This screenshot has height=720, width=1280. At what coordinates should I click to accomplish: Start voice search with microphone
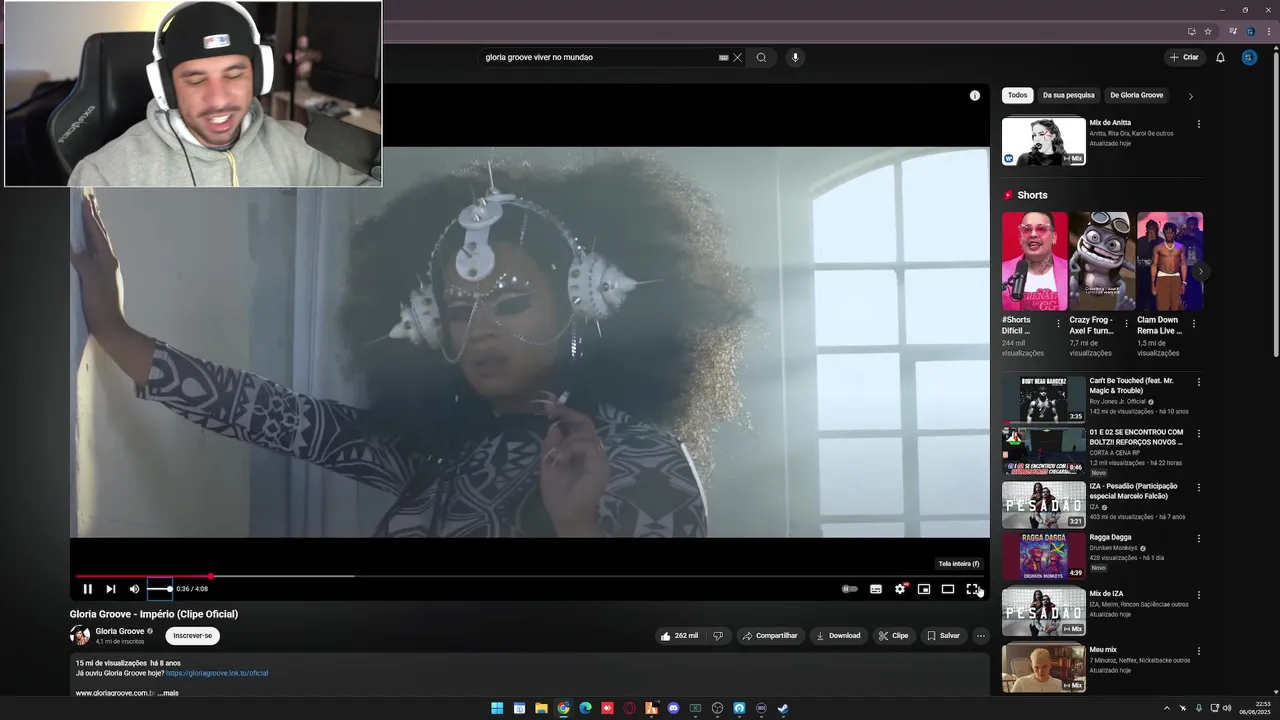(x=796, y=57)
